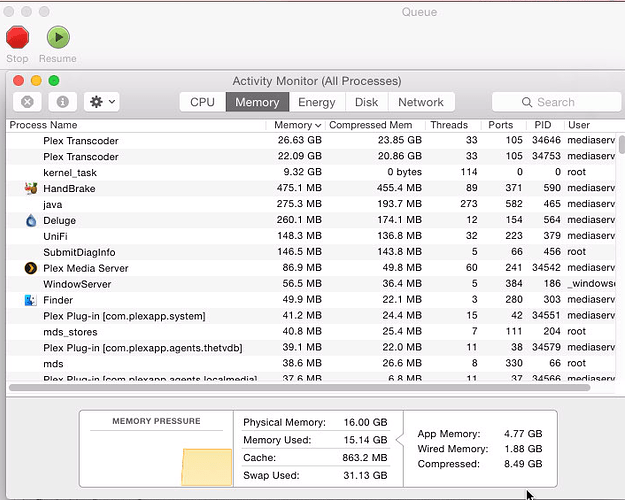Select the Plex Media Server process name

click(x=86, y=268)
